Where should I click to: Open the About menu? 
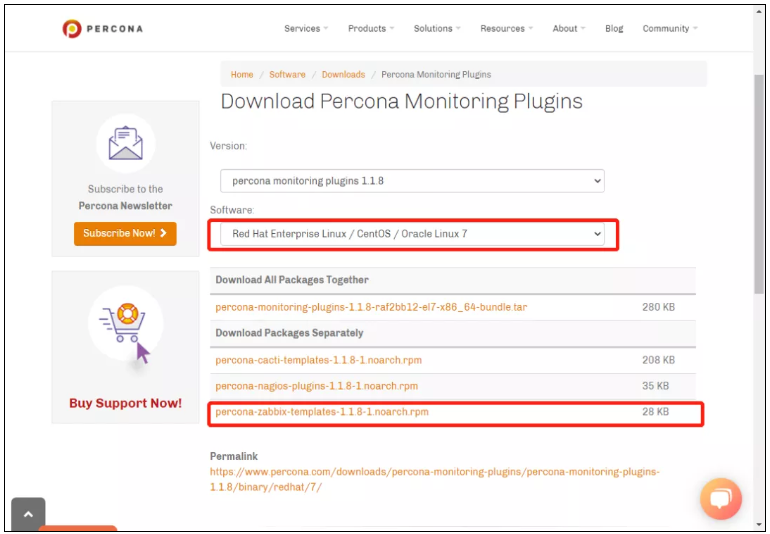(x=569, y=28)
